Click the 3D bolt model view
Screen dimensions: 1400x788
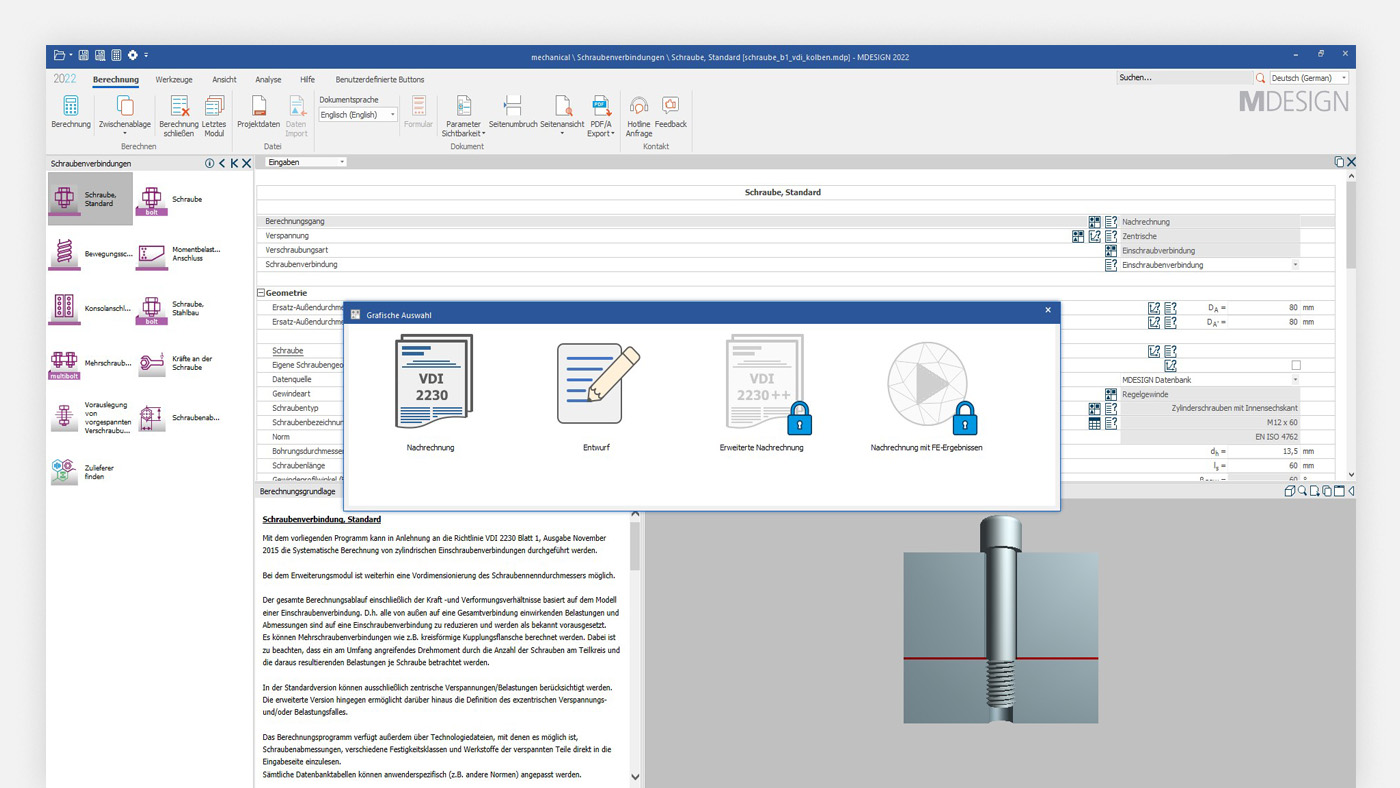[1000, 619]
